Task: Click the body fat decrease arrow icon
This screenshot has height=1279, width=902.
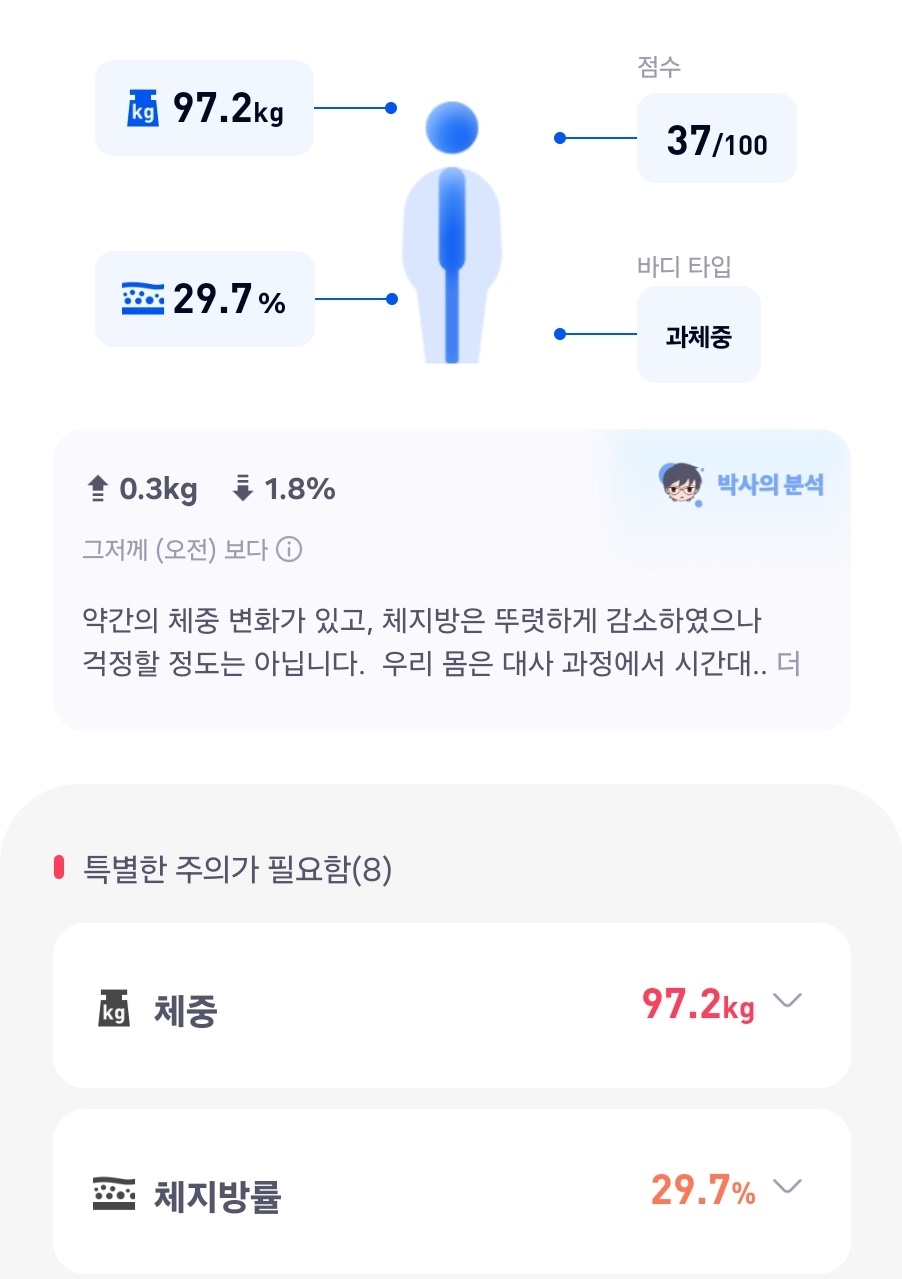Action: click(x=242, y=489)
